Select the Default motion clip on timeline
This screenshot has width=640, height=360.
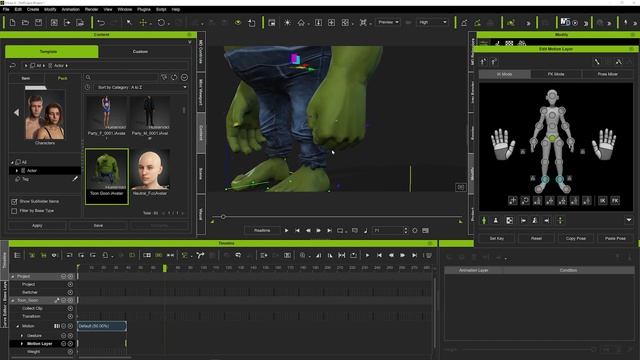(x=102, y=326)
